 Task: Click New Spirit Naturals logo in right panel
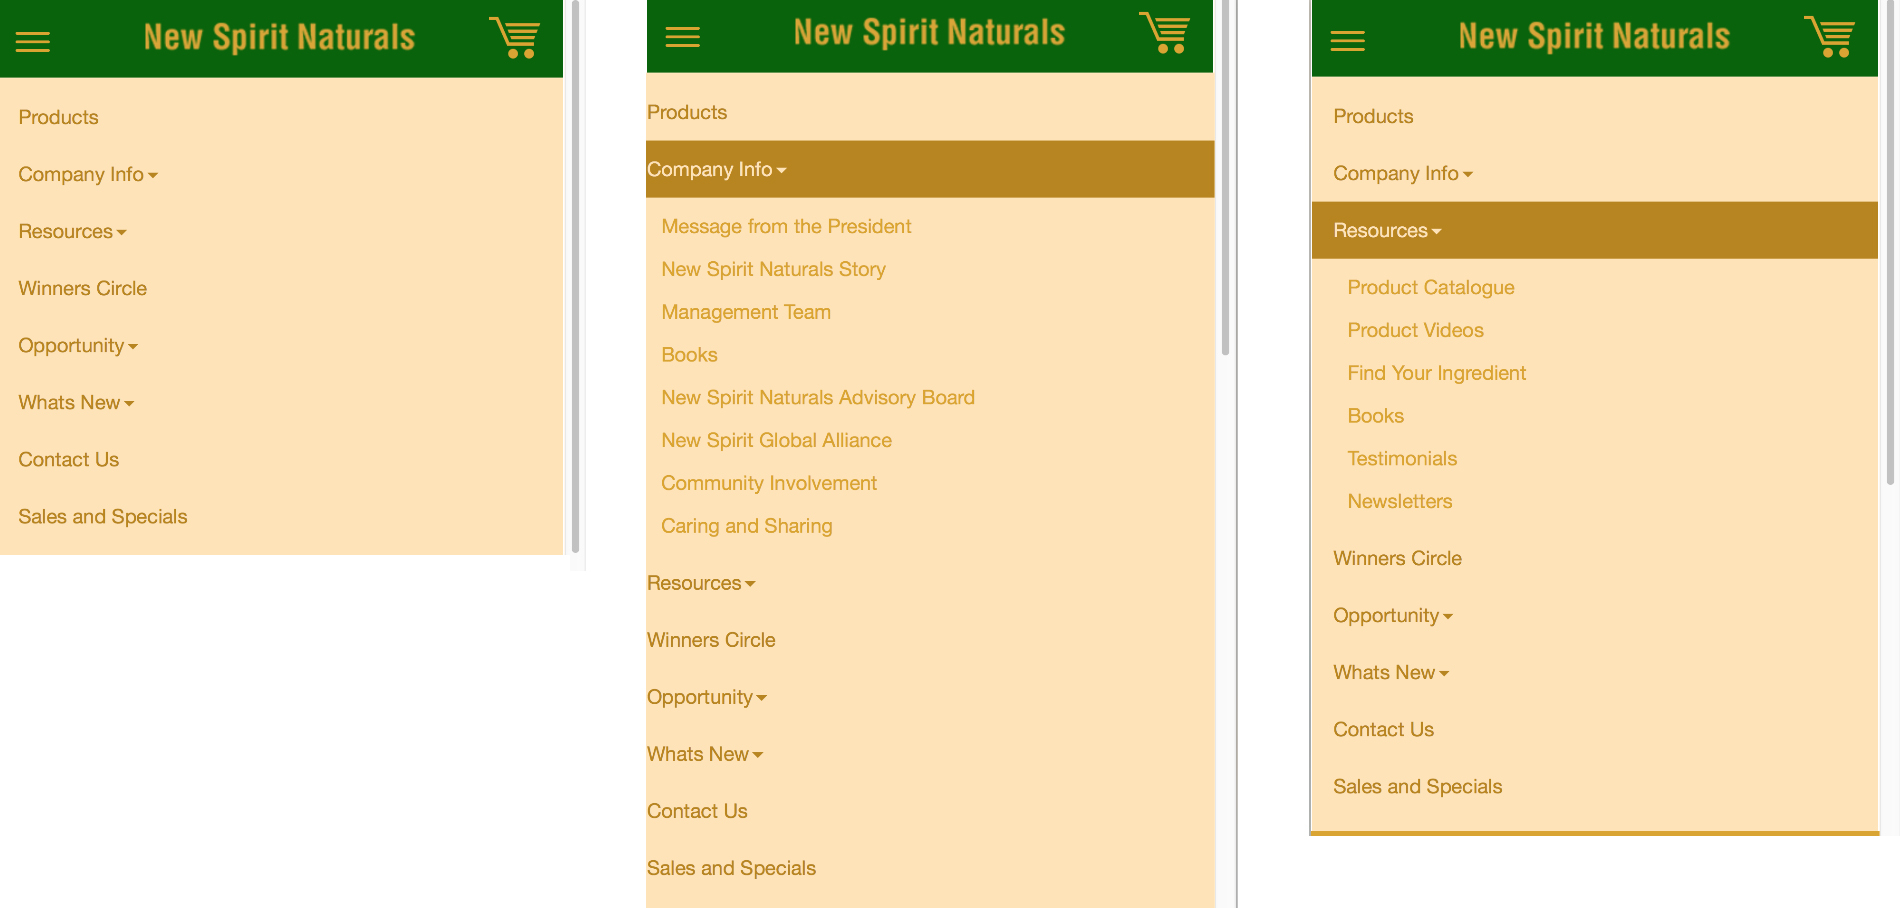pos(1594,37)
